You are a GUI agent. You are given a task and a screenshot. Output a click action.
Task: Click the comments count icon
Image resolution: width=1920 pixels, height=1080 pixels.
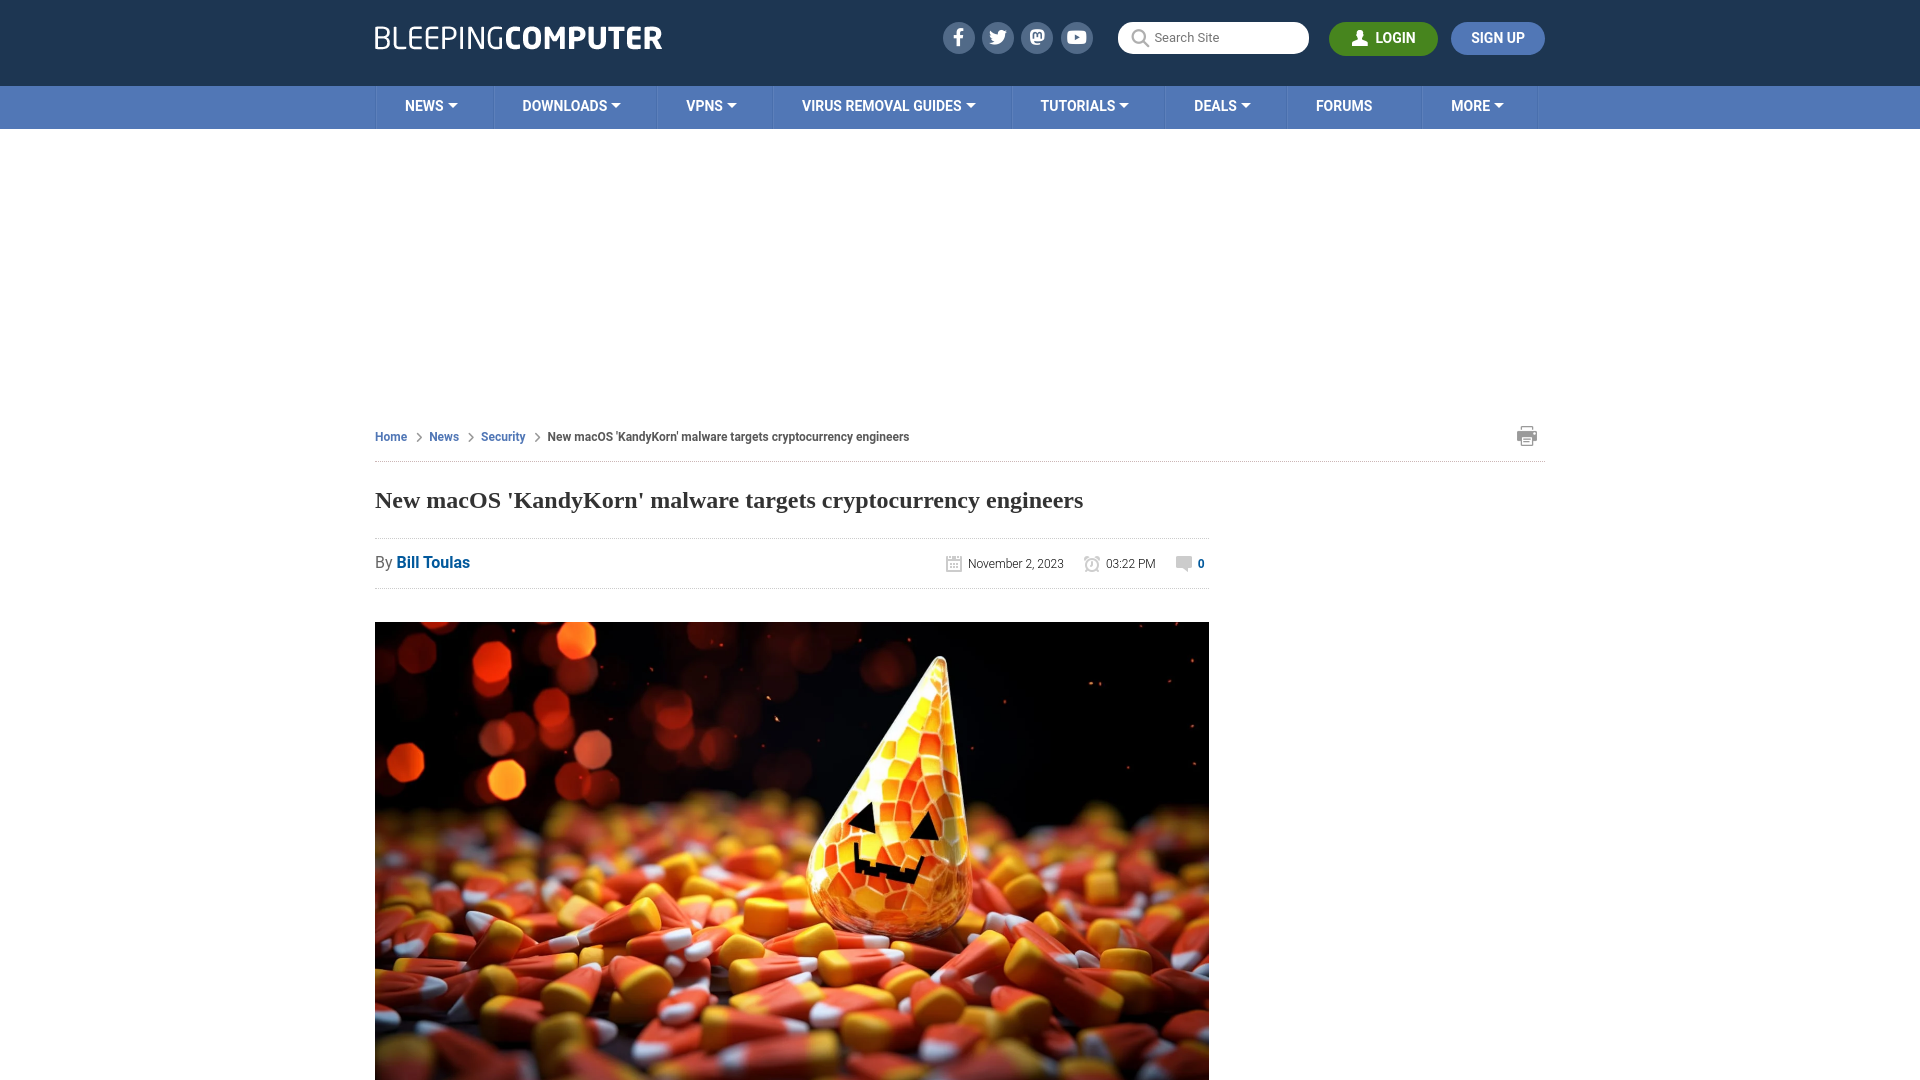click(x=1183, y=563)
